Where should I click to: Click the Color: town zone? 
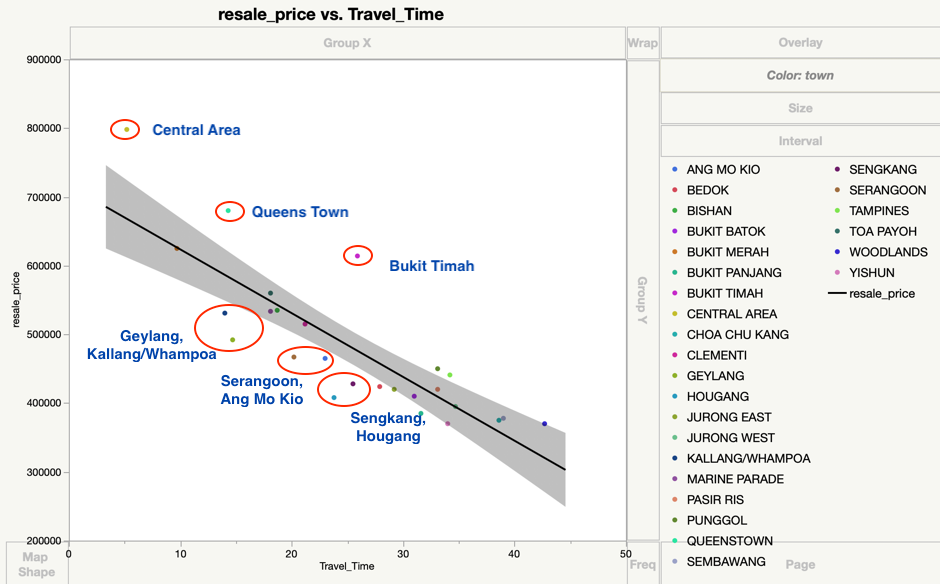click(800, 75)
